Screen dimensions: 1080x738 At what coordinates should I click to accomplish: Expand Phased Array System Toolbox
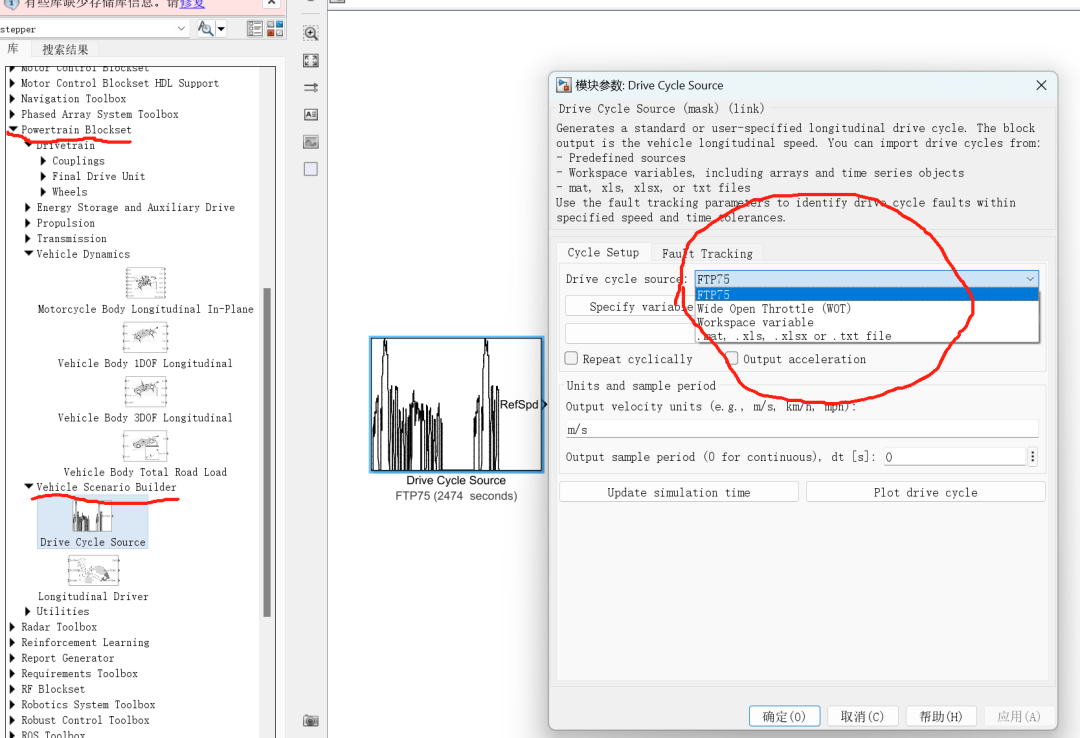click(x=12, y=114)
